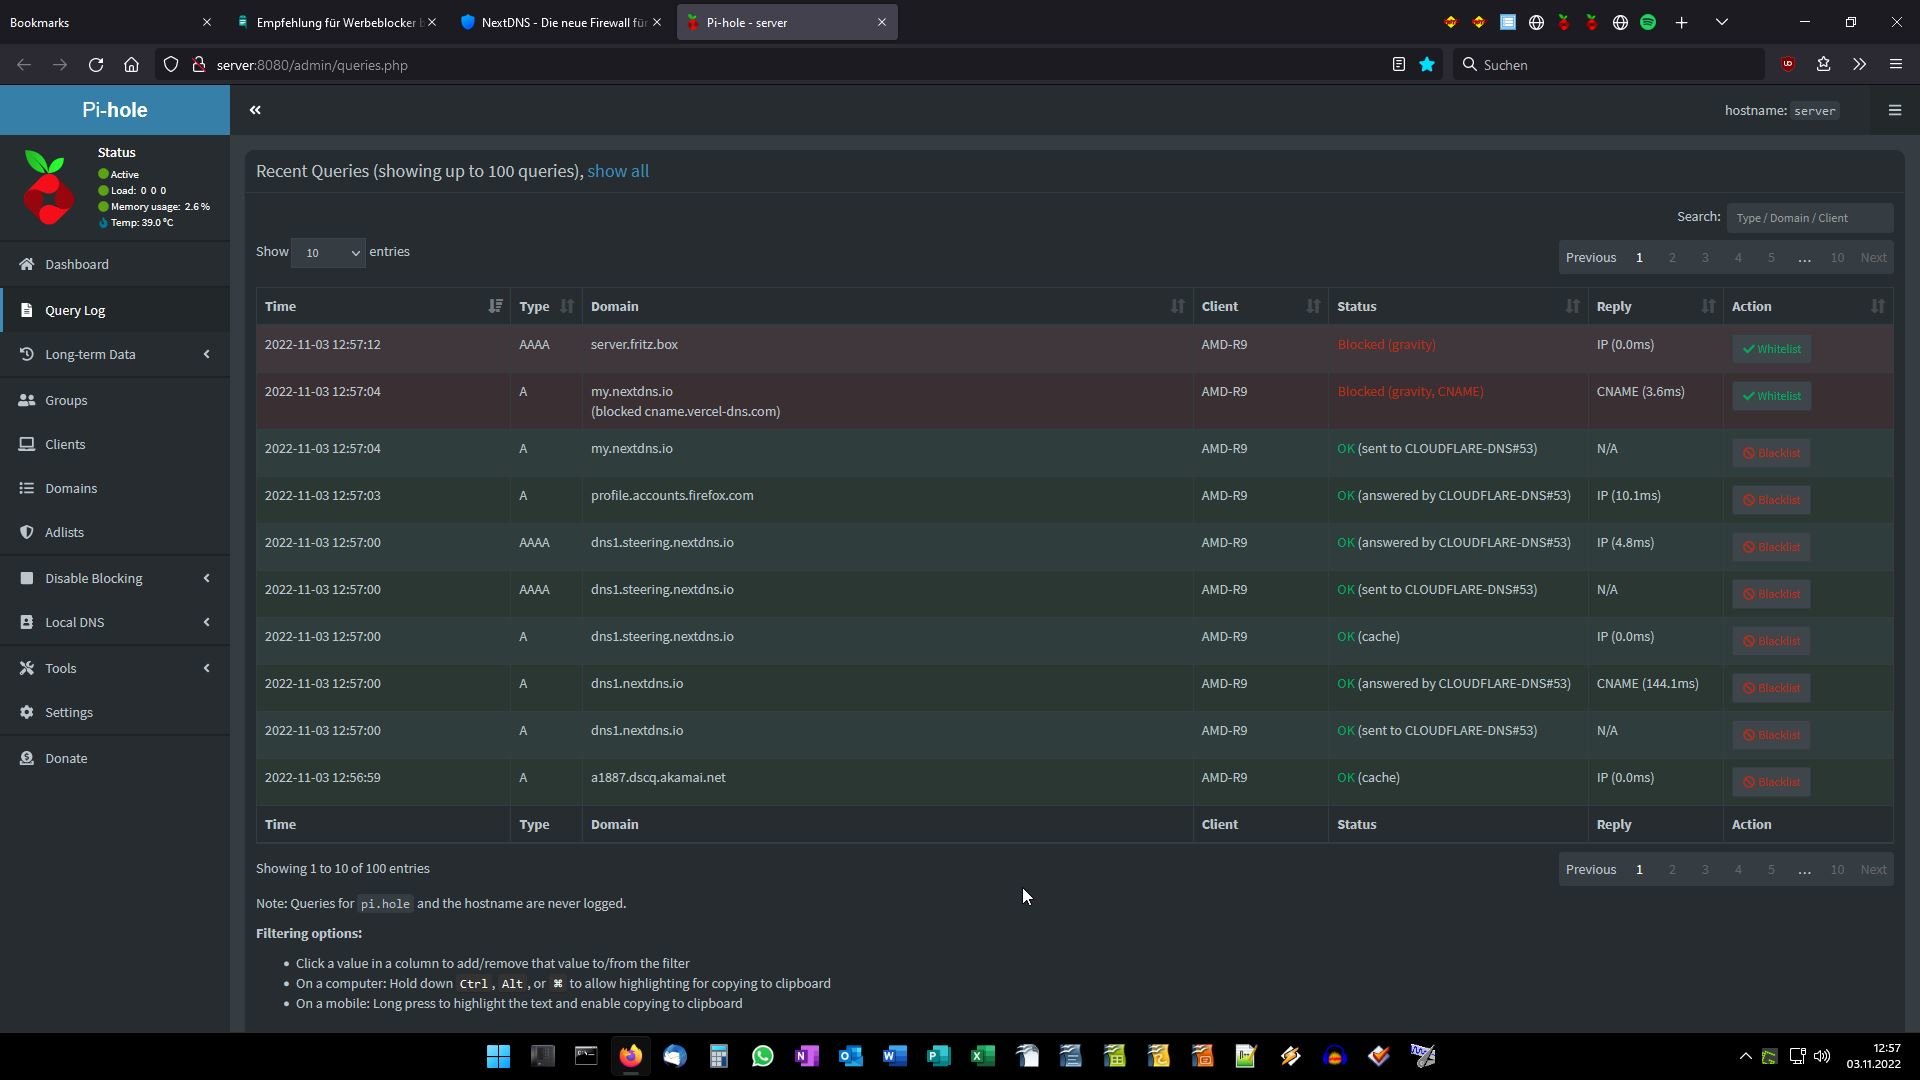
Task: Expand the Disable Blocking submenu
Action: [x=115, y=578]
